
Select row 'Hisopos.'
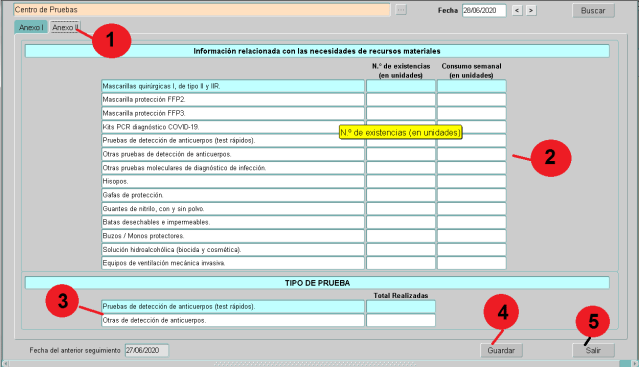click(233, 182)
